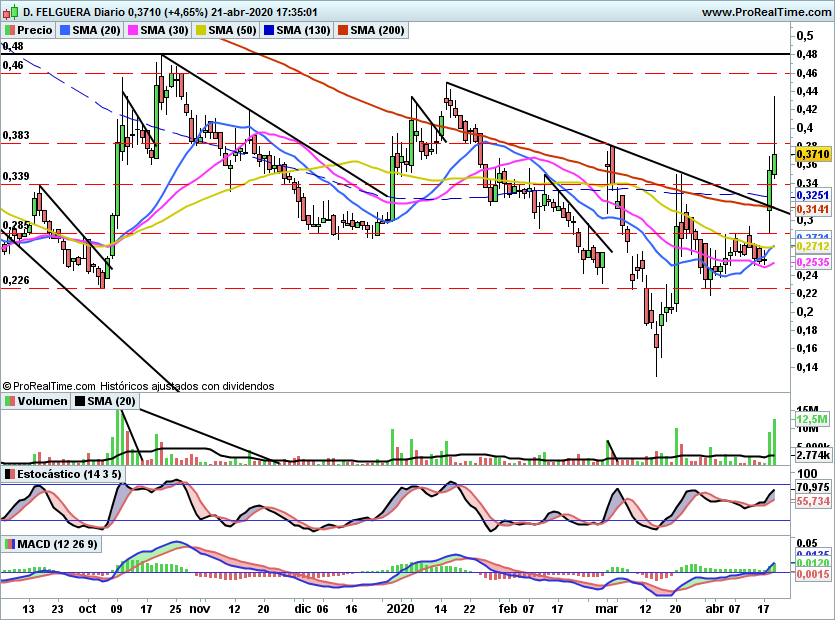Select the Volumen SMA (20) legend label

click(x=111, y=401)
